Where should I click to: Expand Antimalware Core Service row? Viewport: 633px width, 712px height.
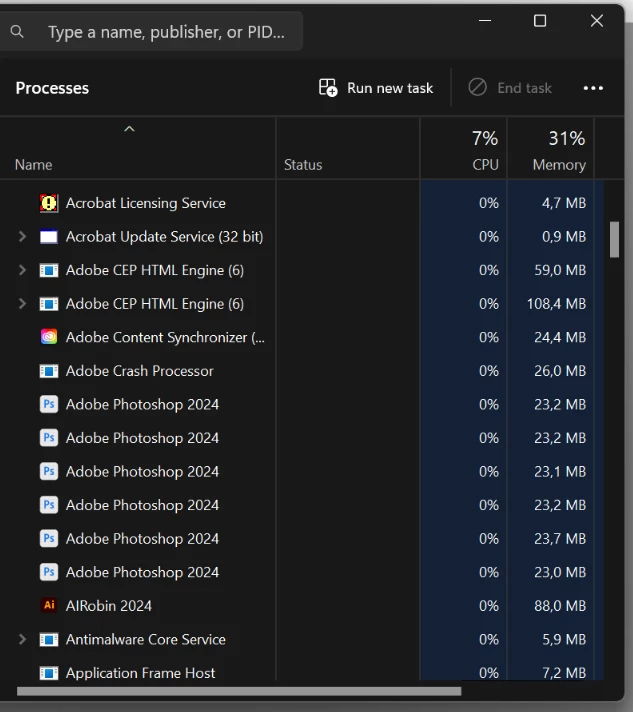point(22,639)
